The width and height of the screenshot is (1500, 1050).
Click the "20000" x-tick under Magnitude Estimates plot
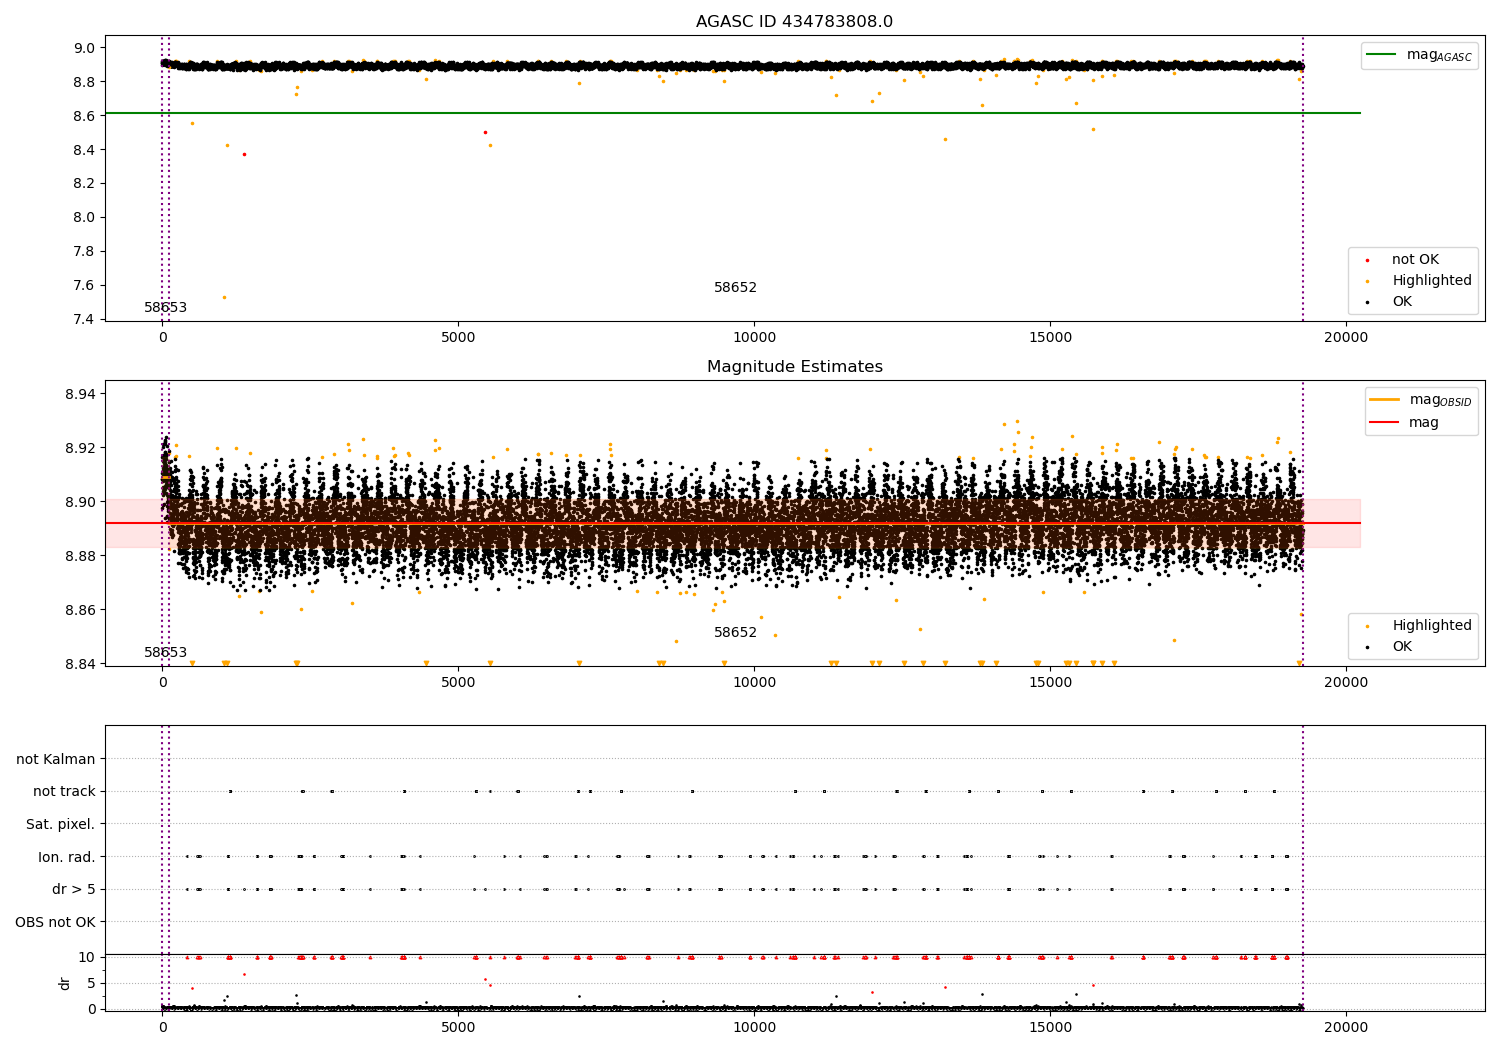[x=1346, y=682]
